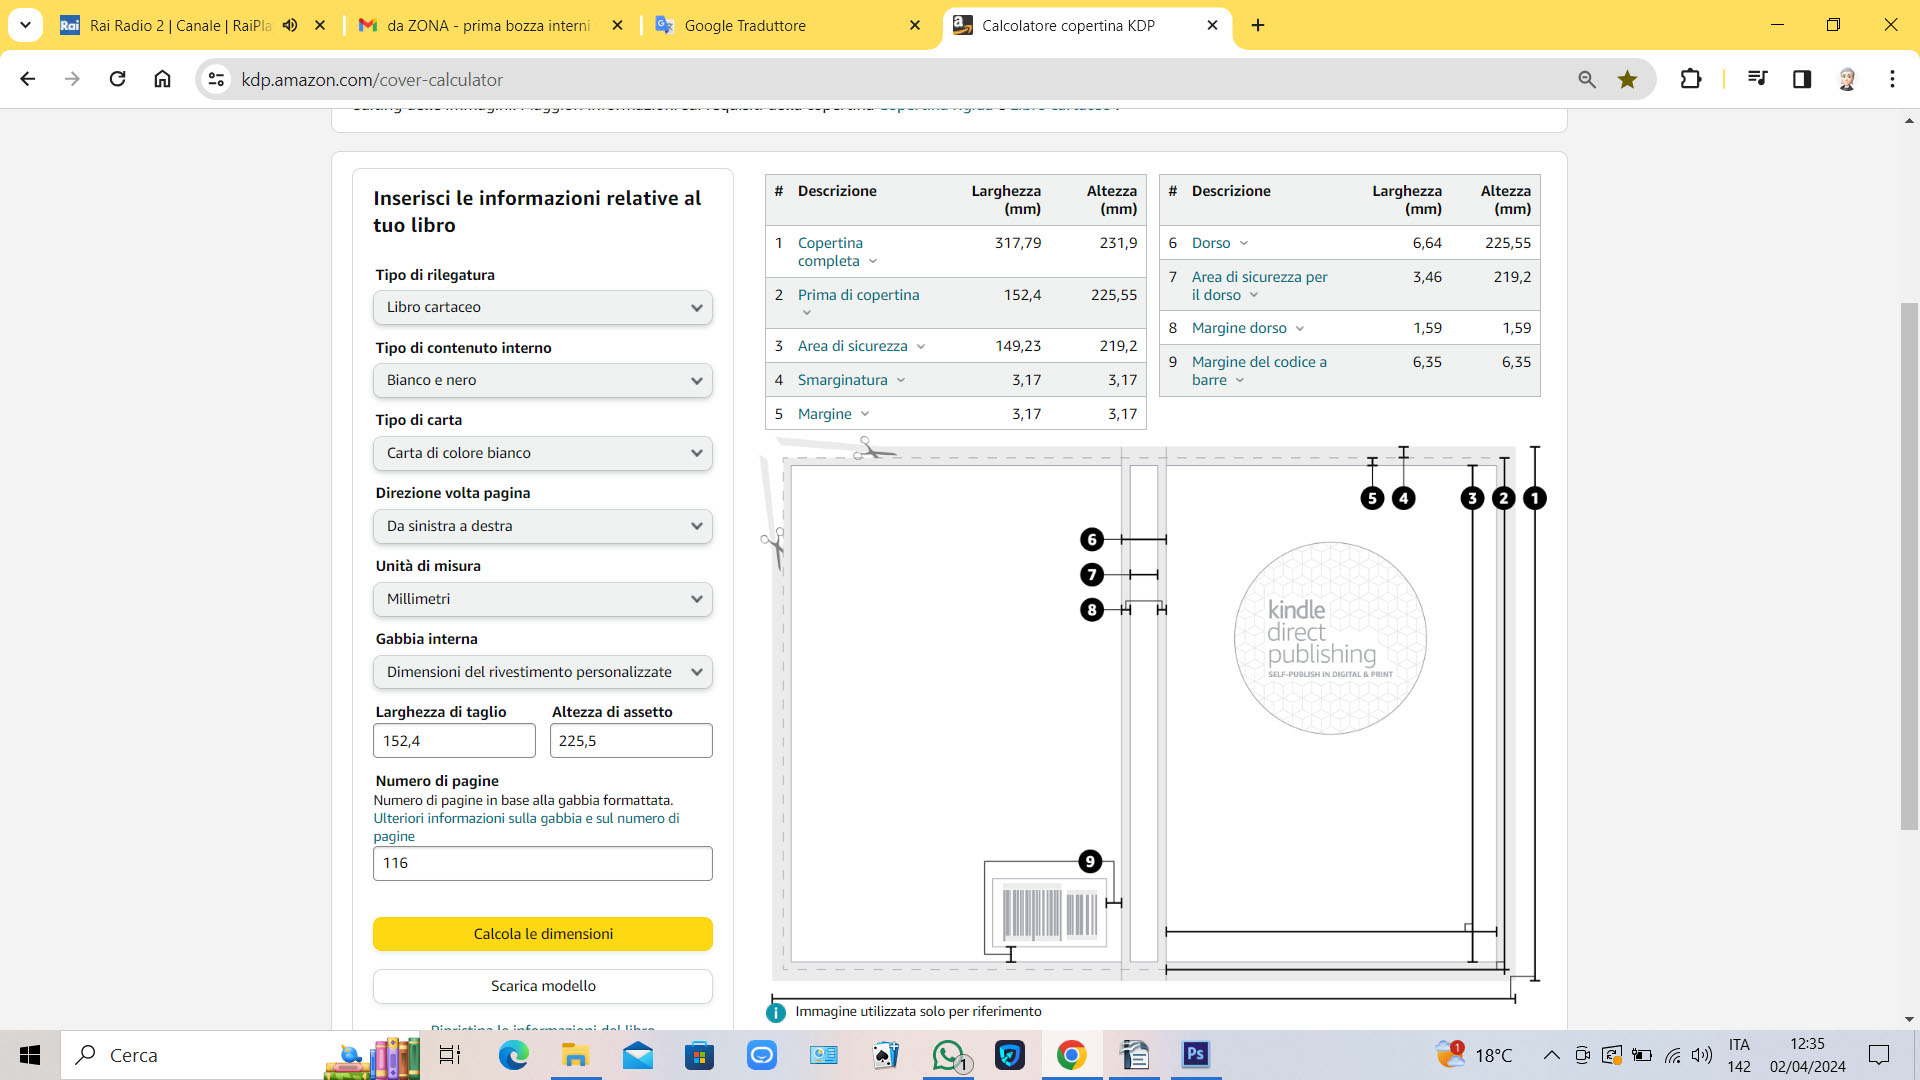
Task: Open the Tipo di contenuto interno dropdown
Action: pyautogui.click(x=543, y=380)
